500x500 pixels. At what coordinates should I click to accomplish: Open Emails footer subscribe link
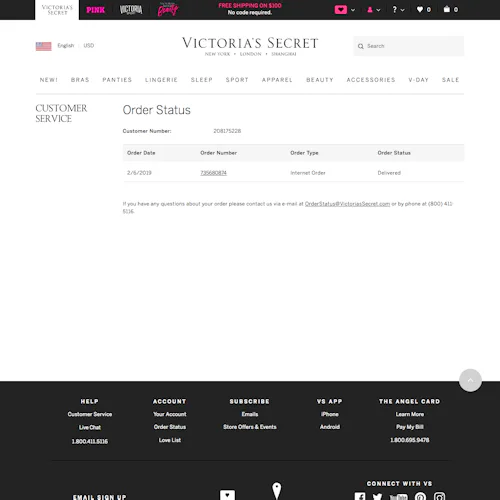pyautogui.click(x=250, y=414)
